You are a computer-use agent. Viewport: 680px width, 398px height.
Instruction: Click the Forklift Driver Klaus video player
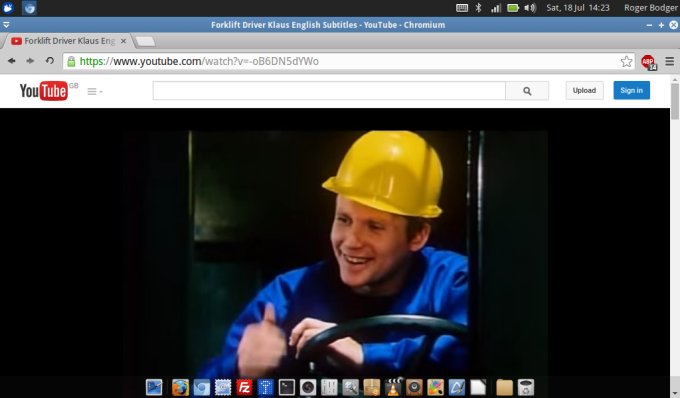(x=335, y=254)
